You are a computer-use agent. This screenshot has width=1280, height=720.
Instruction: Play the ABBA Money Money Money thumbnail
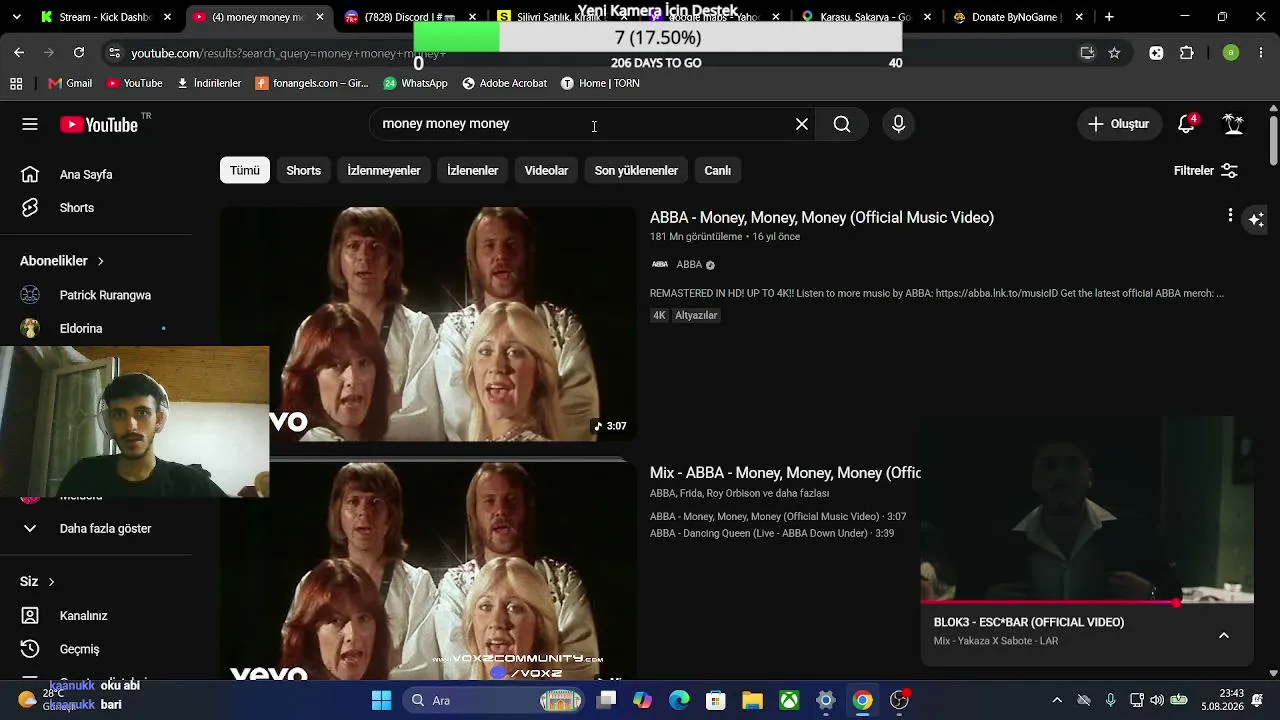pos(428,324)
